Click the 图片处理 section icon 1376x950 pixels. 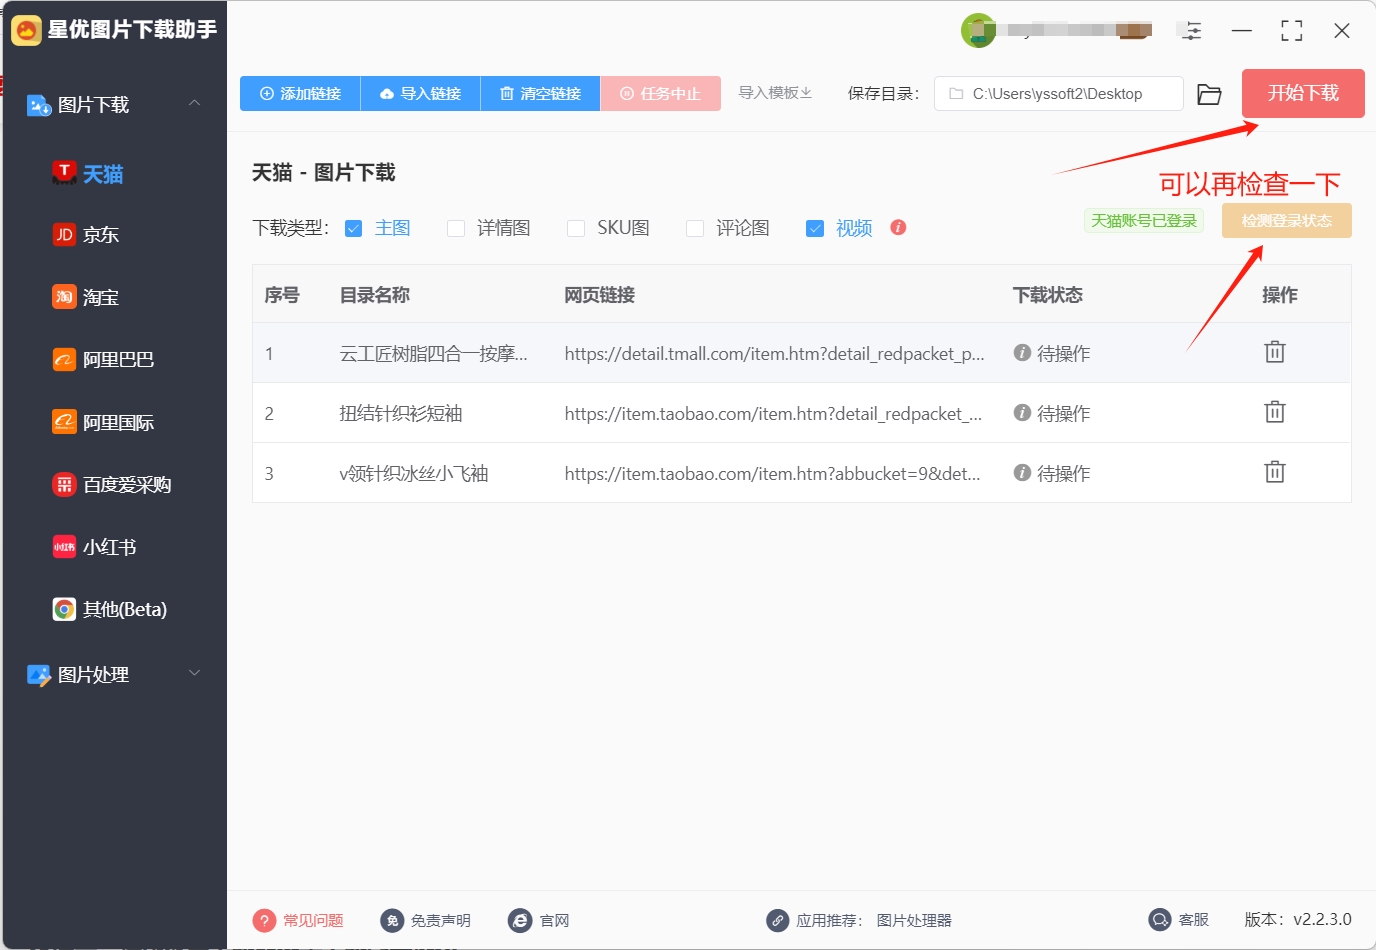point(39,675)
